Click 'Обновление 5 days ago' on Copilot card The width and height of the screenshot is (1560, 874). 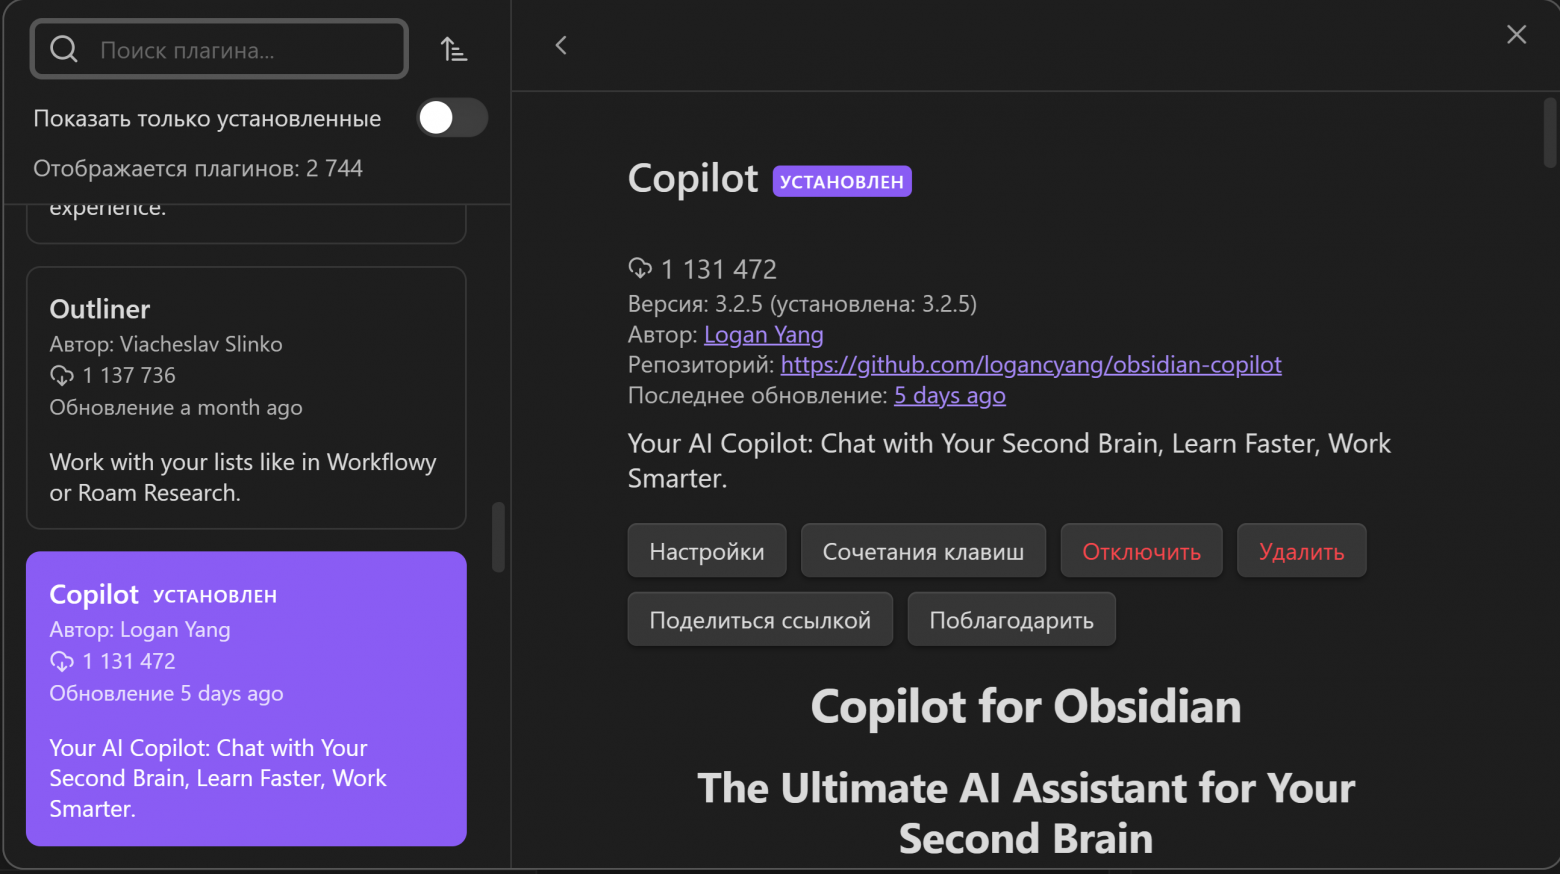tap(167, 693)
